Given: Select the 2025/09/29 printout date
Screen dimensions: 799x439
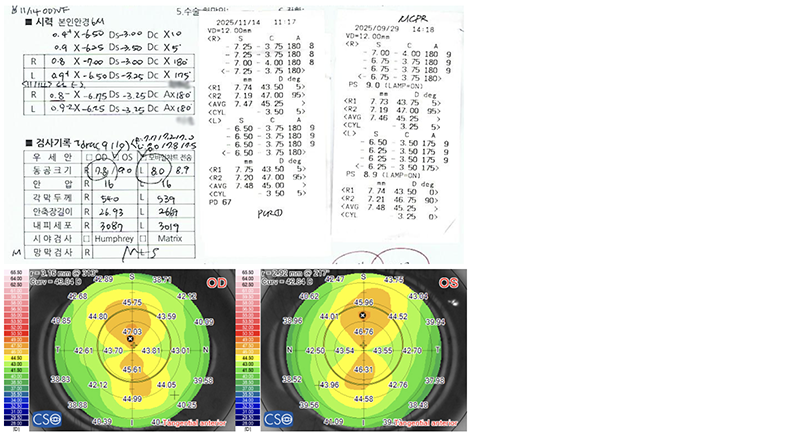Looking at the screenshot, I should [x=376, y=29].
